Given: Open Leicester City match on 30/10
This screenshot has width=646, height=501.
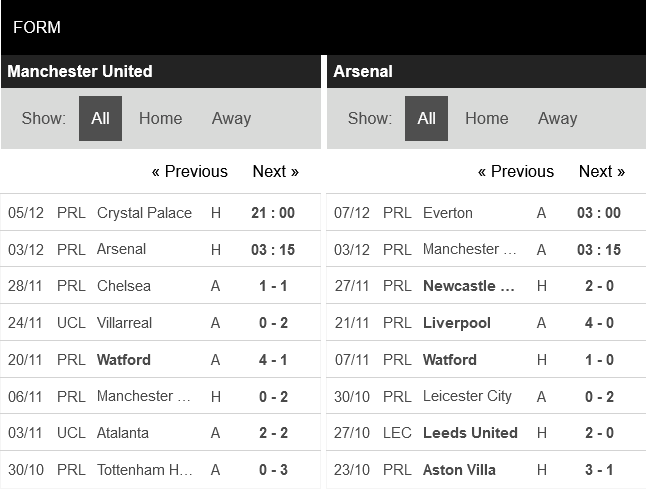Looking at the screenshot, I should (467, 396).
